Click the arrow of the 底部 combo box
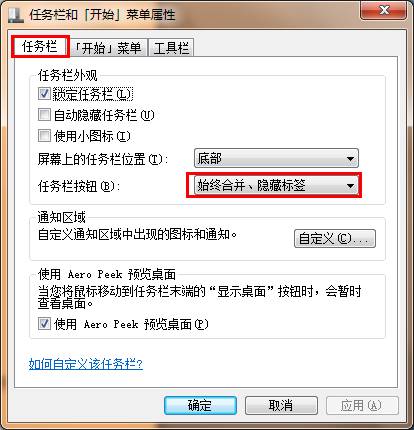This screenshot has width=414, height=430. click(x=350, y=158)
